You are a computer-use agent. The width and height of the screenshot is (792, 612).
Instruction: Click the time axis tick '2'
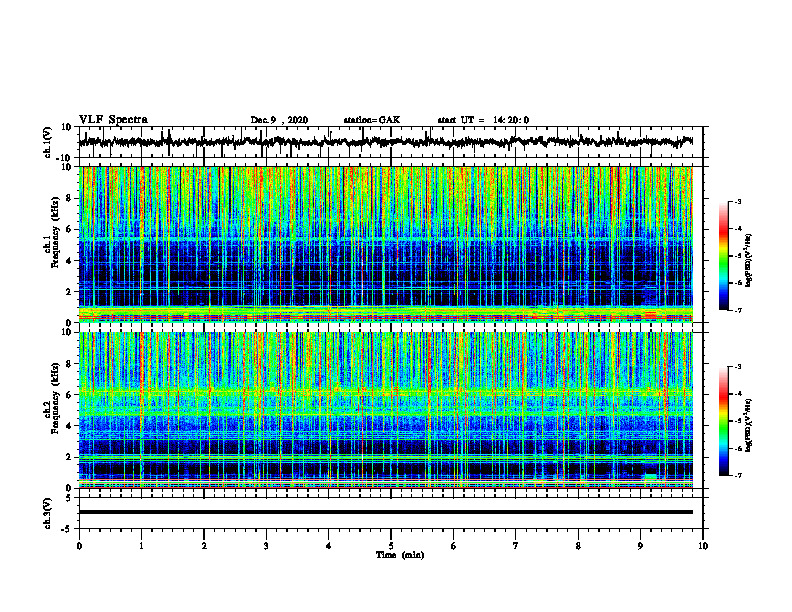point(204,546)
